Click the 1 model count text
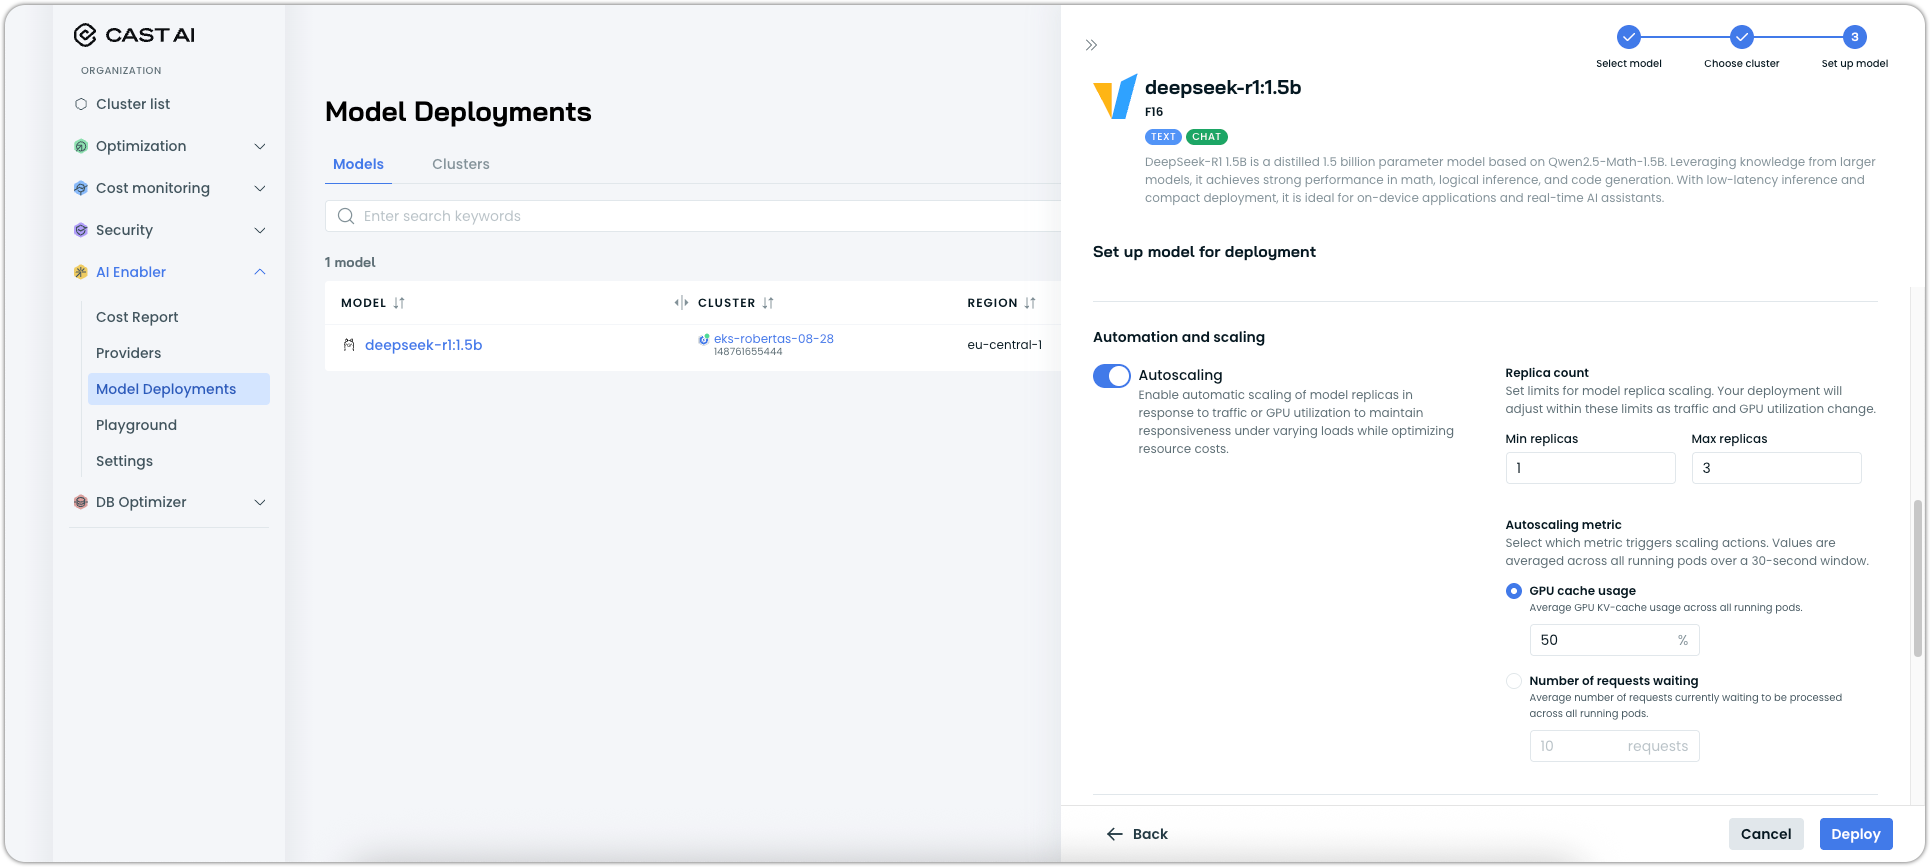Screen dimensions: 1930x867 (x=350, y=262)
